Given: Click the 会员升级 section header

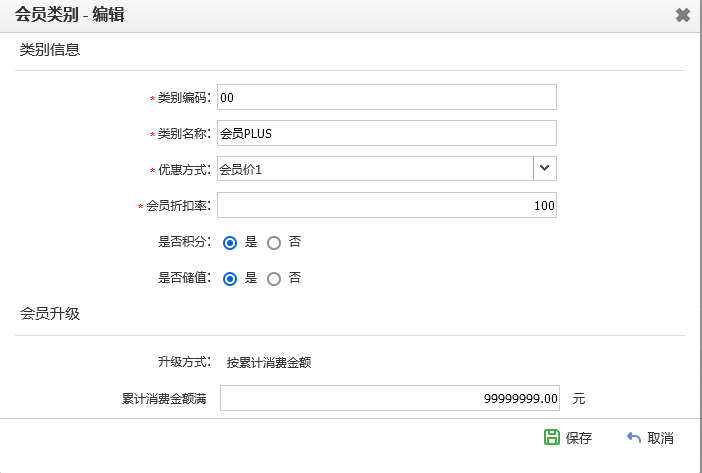Looking at the screenshot, I should click(x=50, y=314).
